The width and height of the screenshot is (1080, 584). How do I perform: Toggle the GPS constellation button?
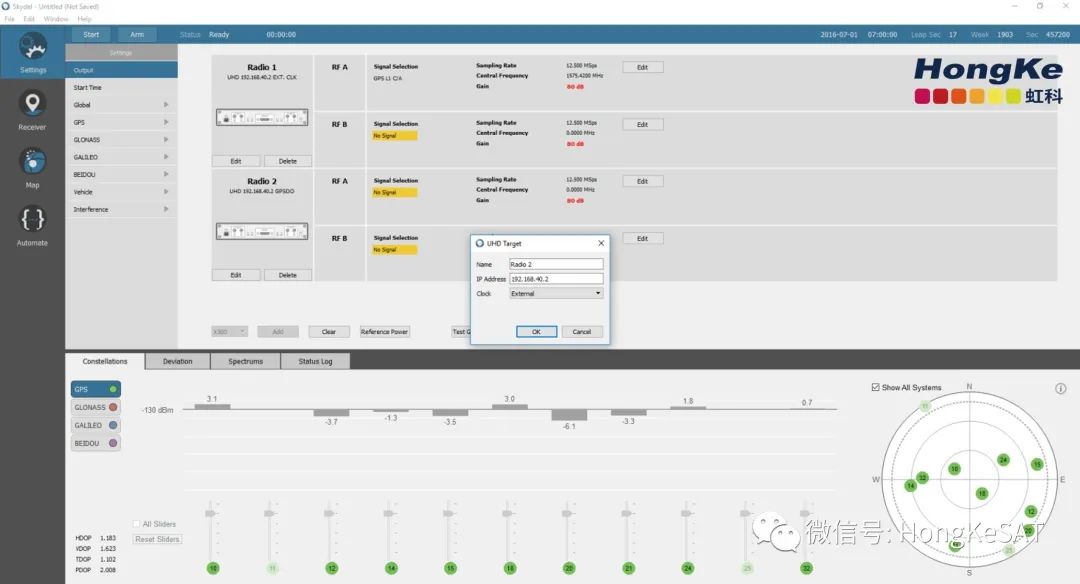click(x=96, y=389)
